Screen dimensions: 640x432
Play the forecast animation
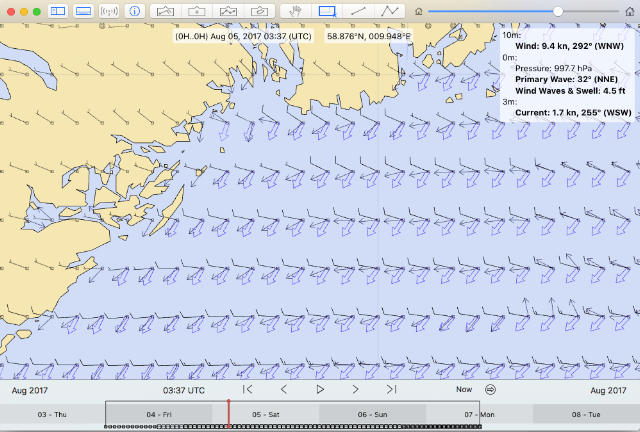pyautogui.click(x=320, y=390)
